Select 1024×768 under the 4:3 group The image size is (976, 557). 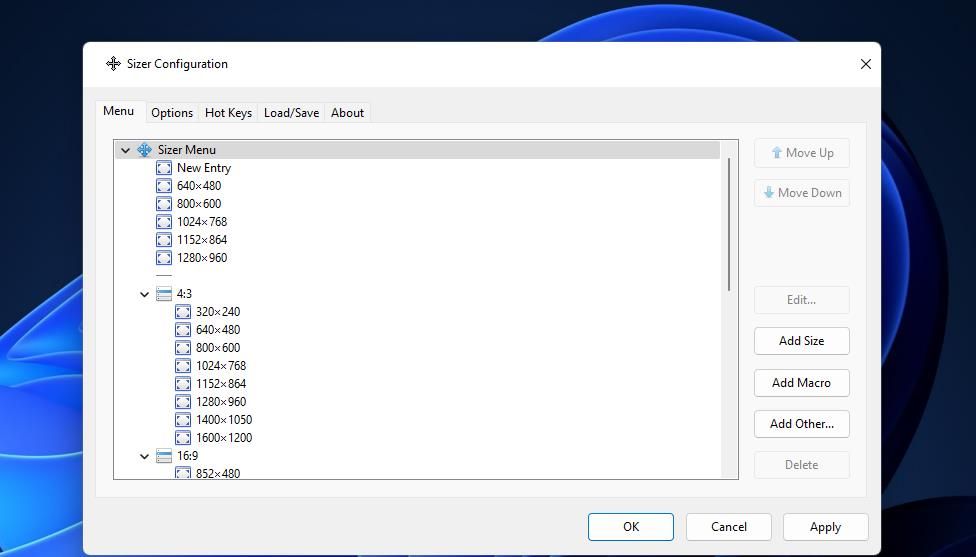pos(221,366)
